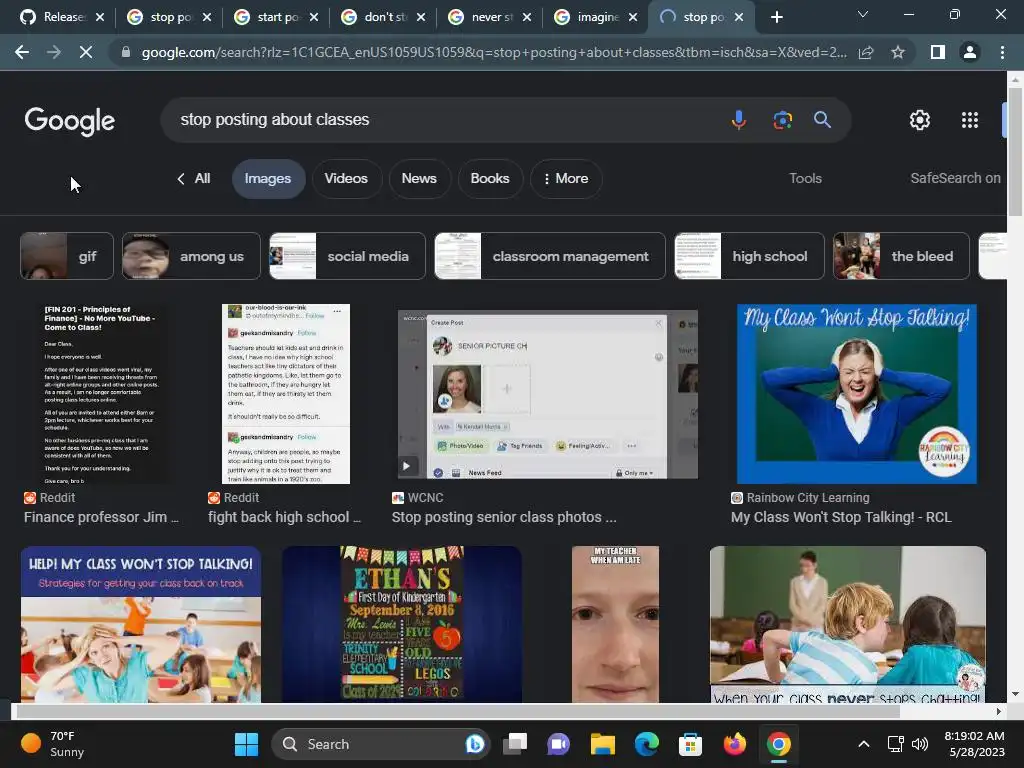Play the WCNC video result
1024x768 pixels.
pos(406,466)
